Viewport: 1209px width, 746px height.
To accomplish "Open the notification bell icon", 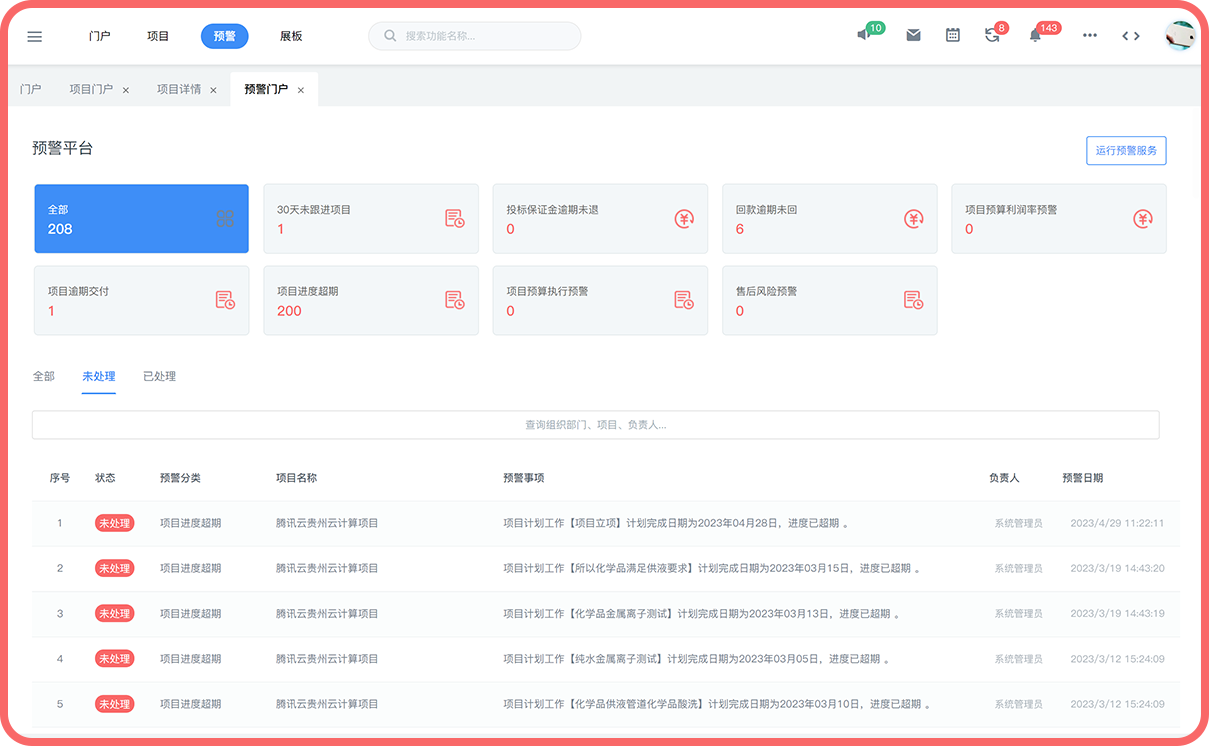I will click(x=1035, y=35).
